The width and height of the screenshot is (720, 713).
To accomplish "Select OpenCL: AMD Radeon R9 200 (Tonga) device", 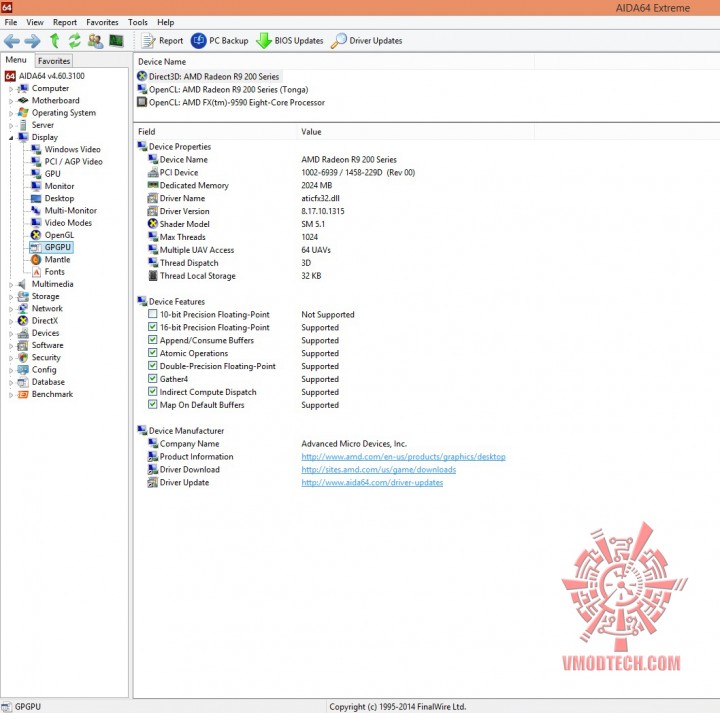I will click(x=228, y=90).
